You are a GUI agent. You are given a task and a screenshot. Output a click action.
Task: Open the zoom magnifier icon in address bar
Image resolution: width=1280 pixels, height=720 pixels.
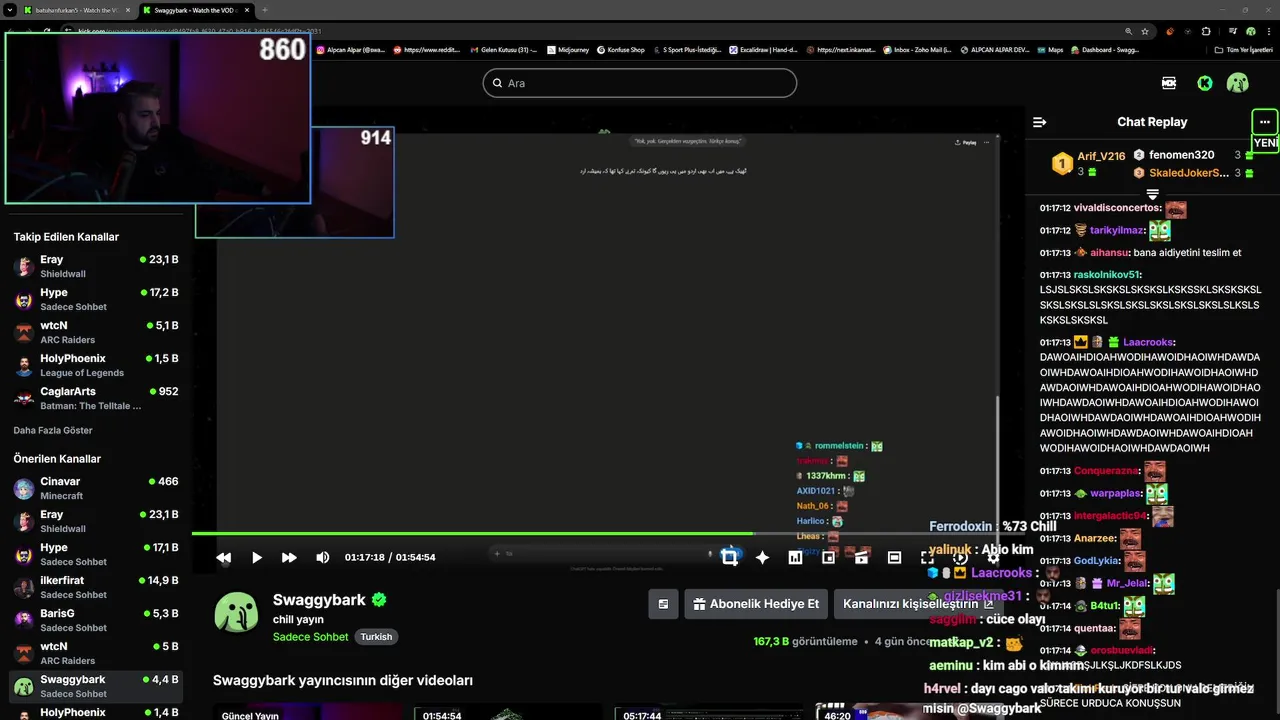(x=1129, y=31)
